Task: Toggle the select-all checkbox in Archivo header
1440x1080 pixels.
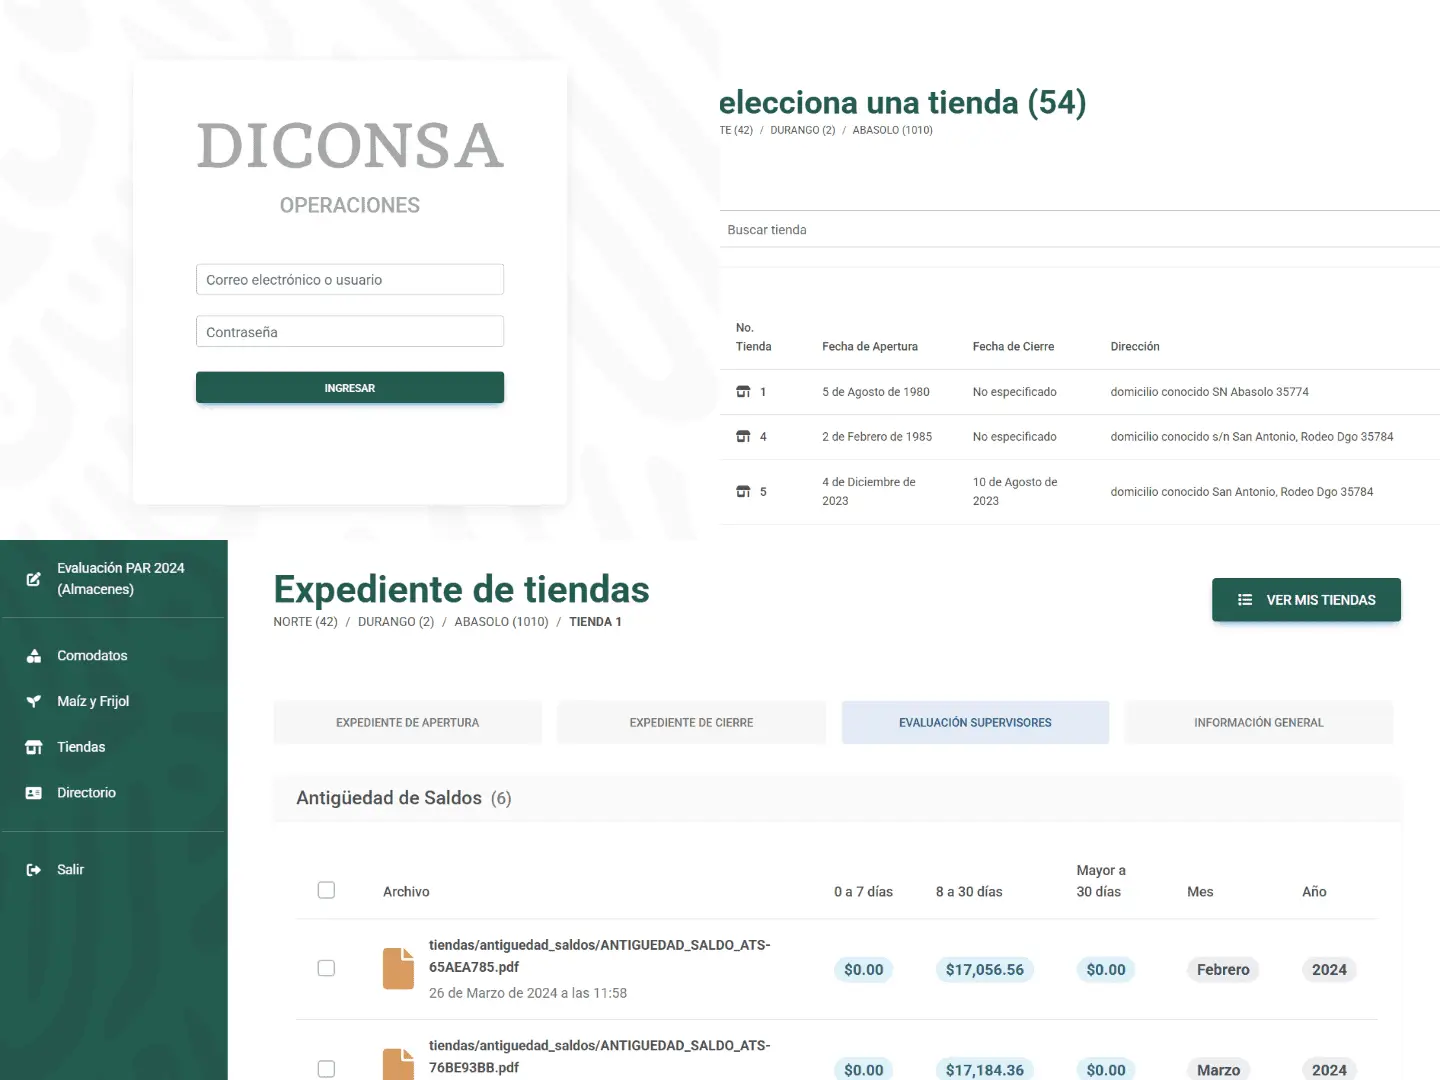Action: (326, 890)
